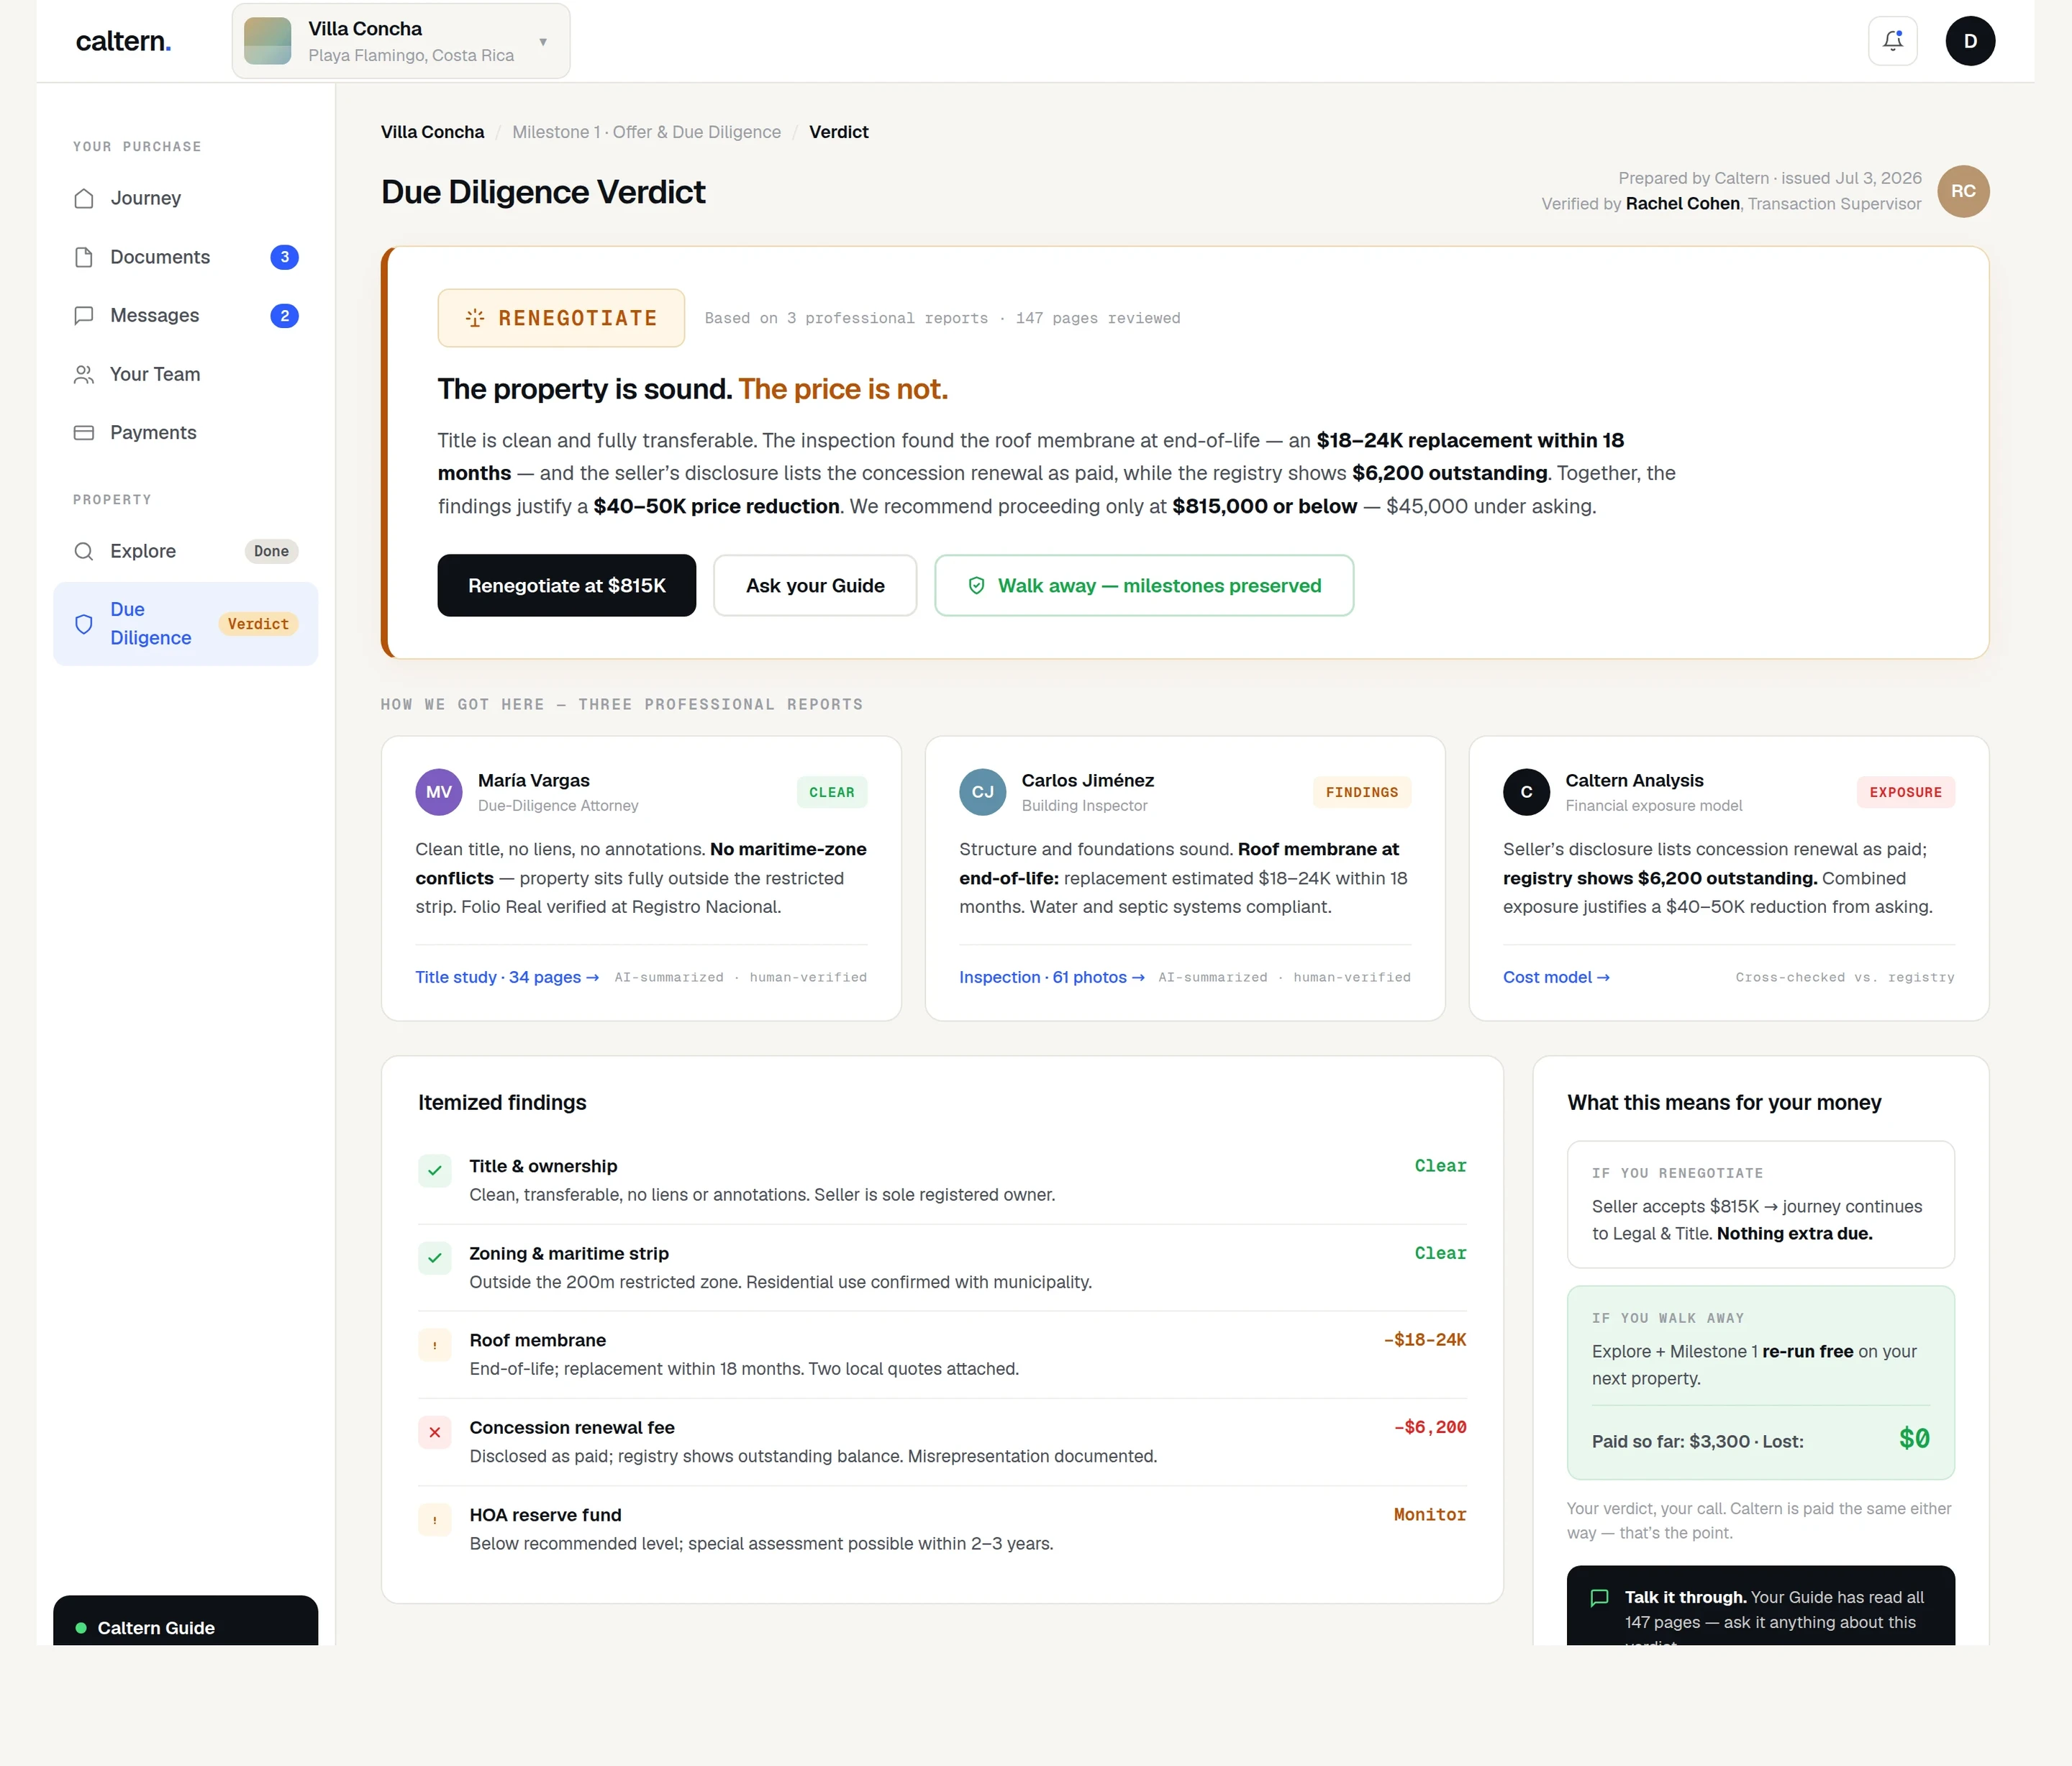Image resolution: width=2072 pixels, height=1766 pixels.
Task: Click Renegotiate at $815K button
Action: (566, 586)
